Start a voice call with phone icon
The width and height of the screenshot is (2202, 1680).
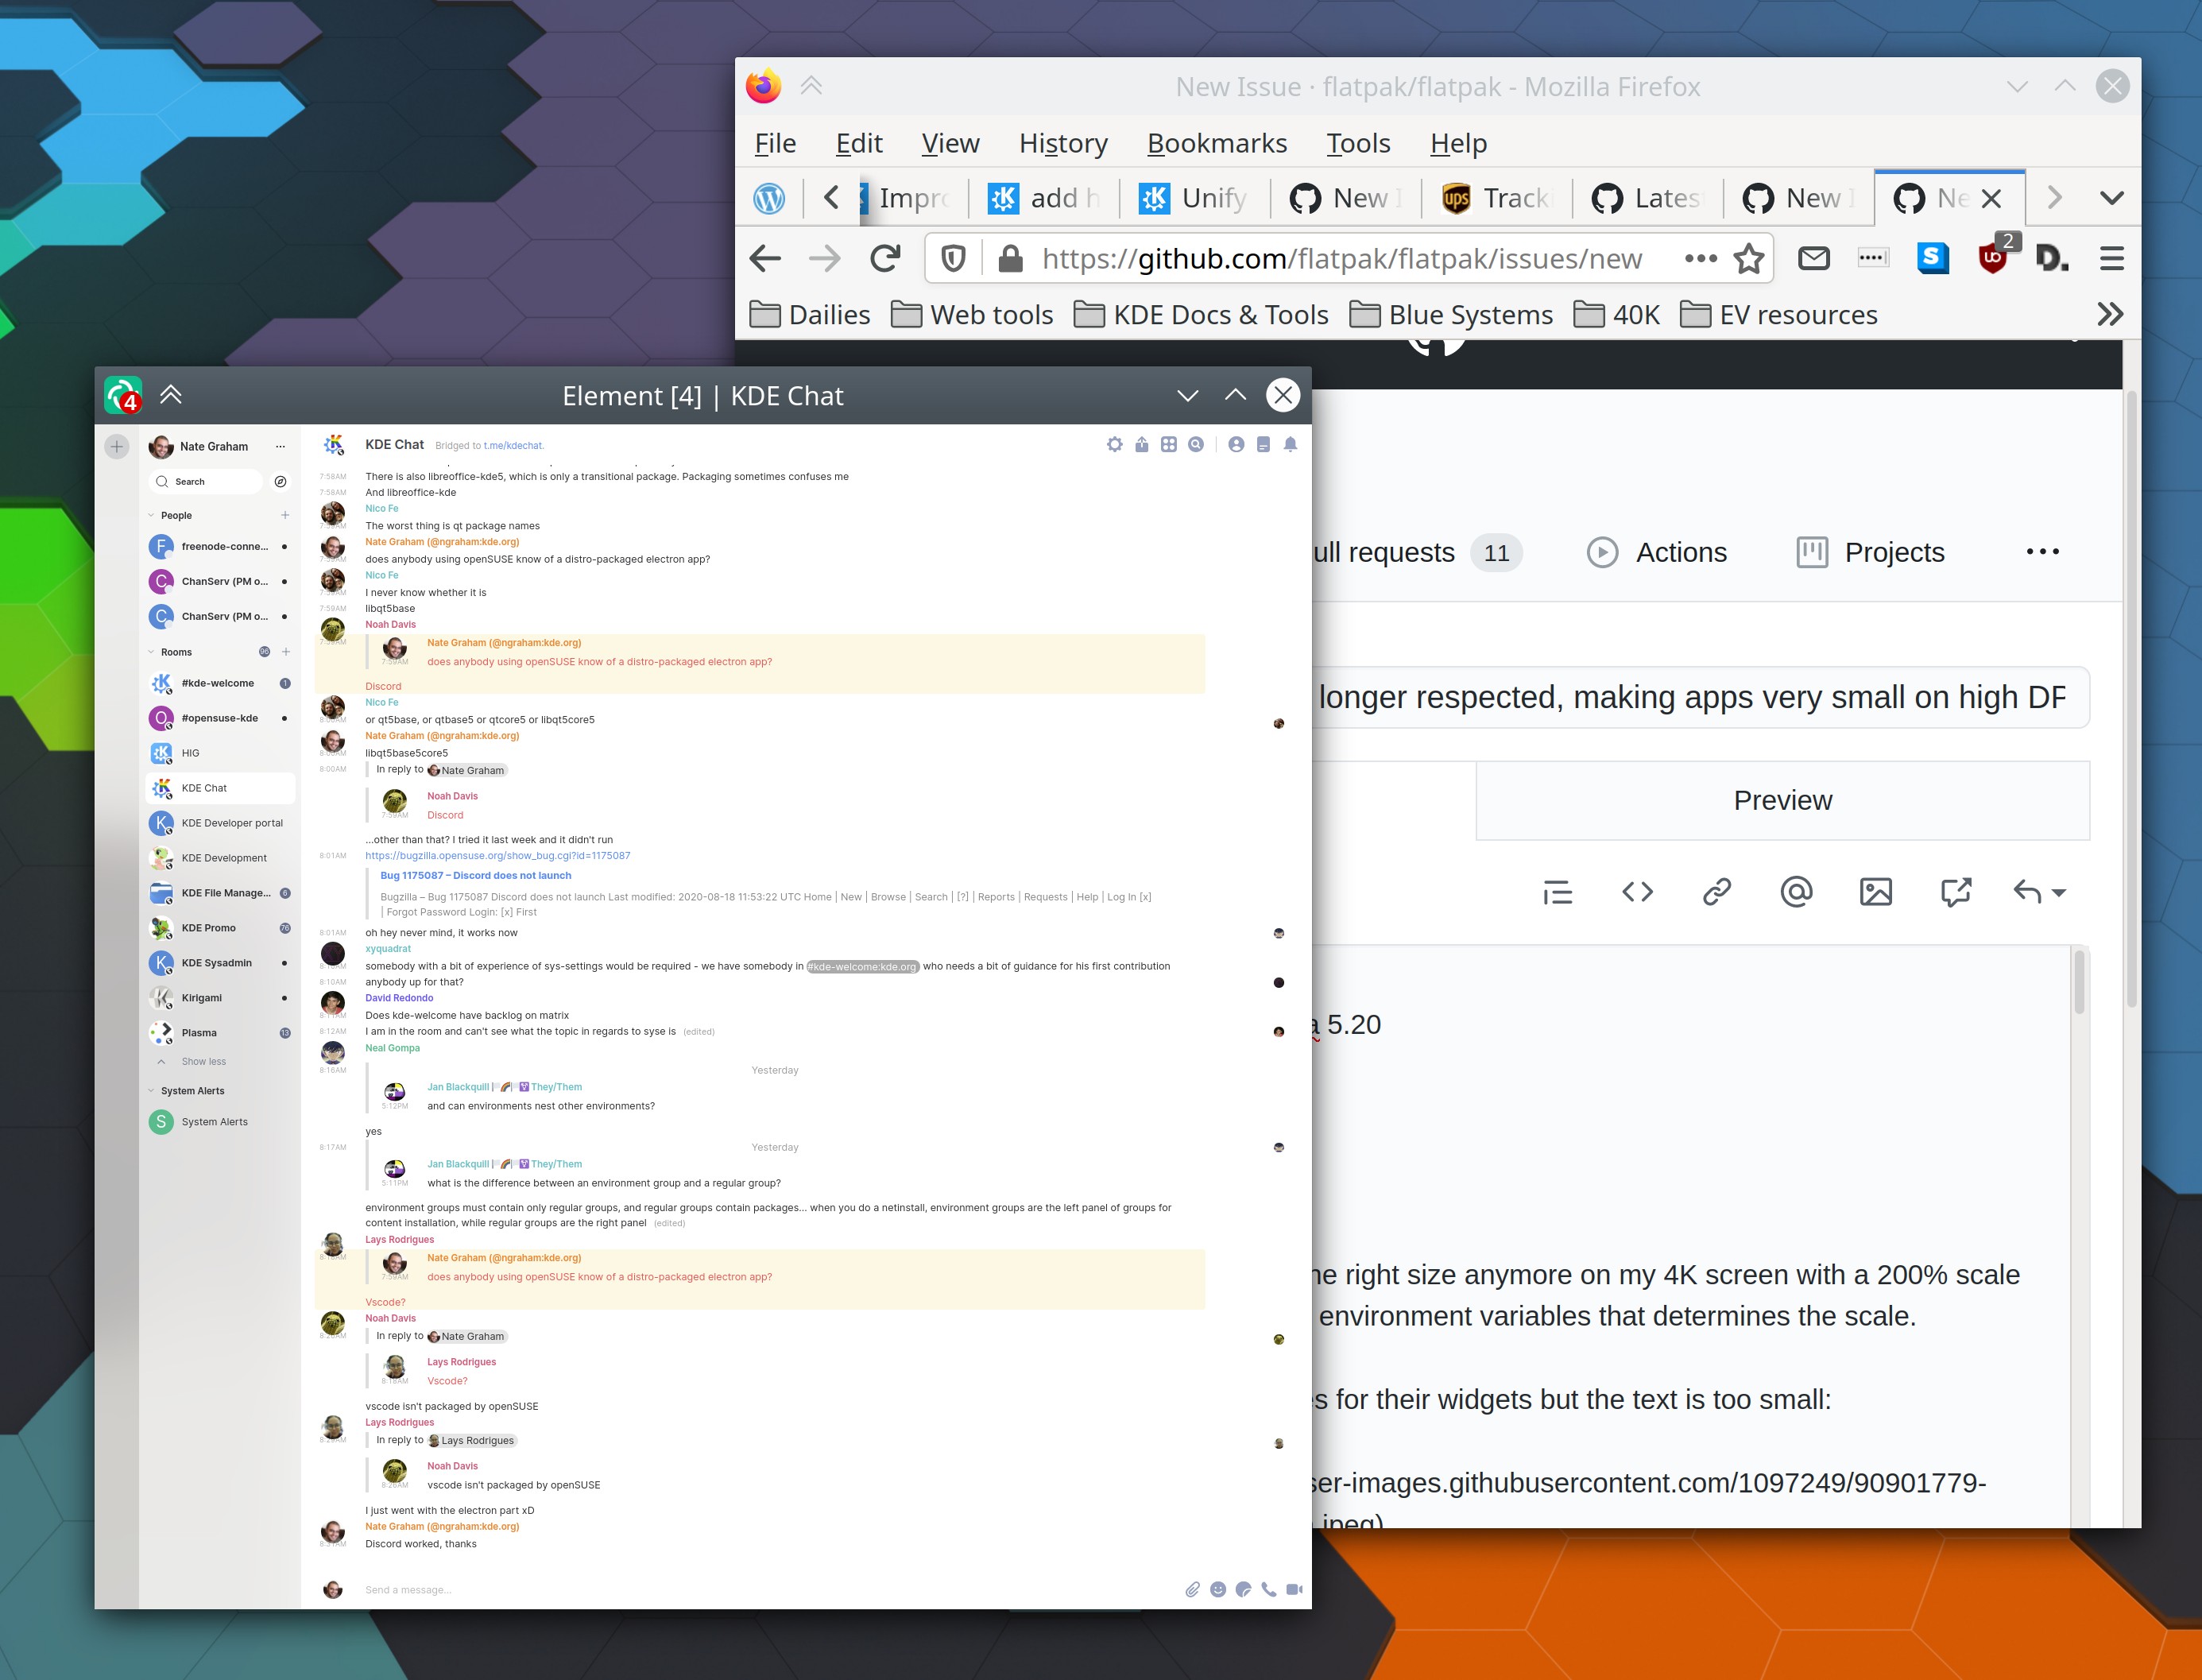[x=1268, y=1589]
